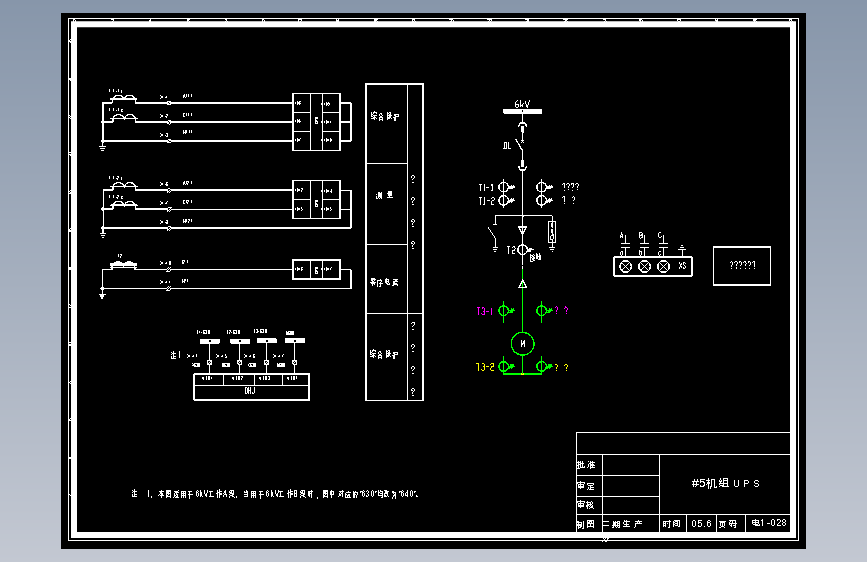Select the 'T2' label in the single-line diagram
The height and width of the screenshot is (562, 867).
tap(511, 250)
